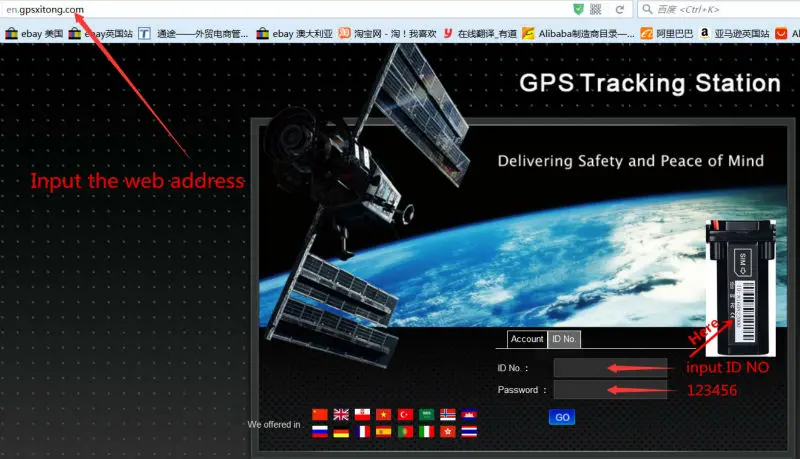Click Delivering Safety and Peace of Mind text

(x=631, y=161)
